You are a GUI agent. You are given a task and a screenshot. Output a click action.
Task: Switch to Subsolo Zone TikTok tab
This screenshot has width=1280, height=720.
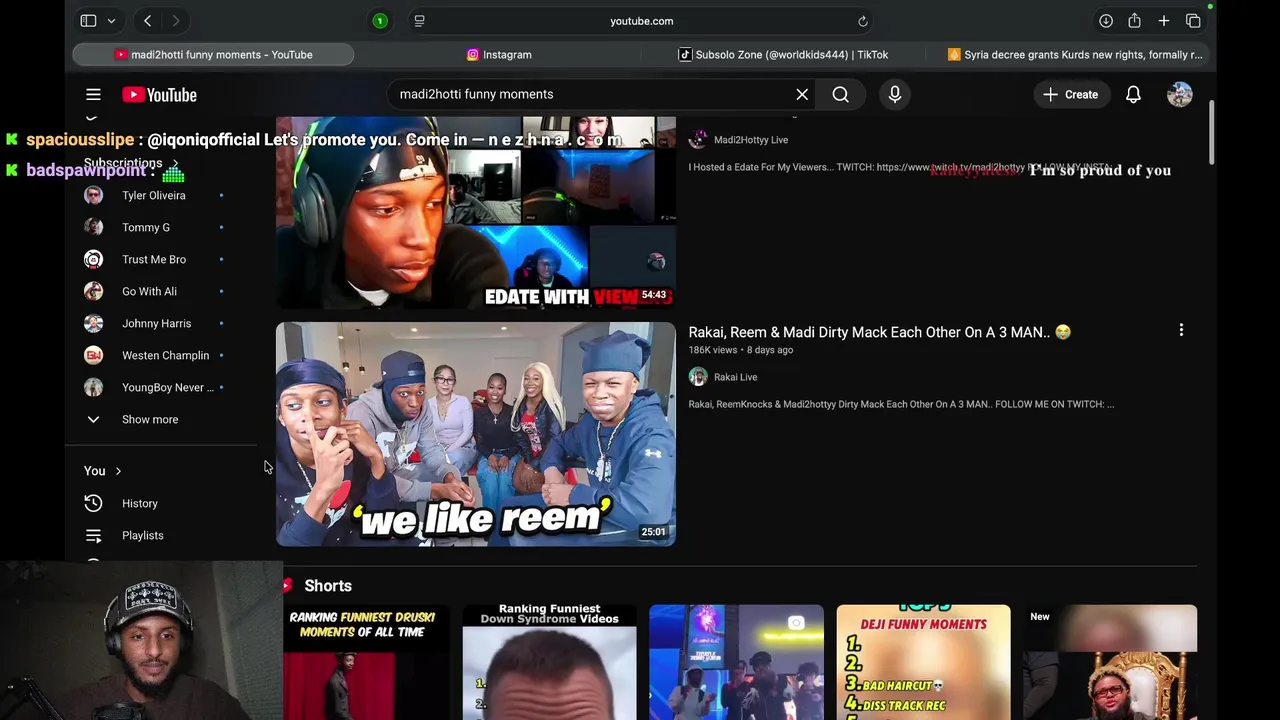point(783,55)
